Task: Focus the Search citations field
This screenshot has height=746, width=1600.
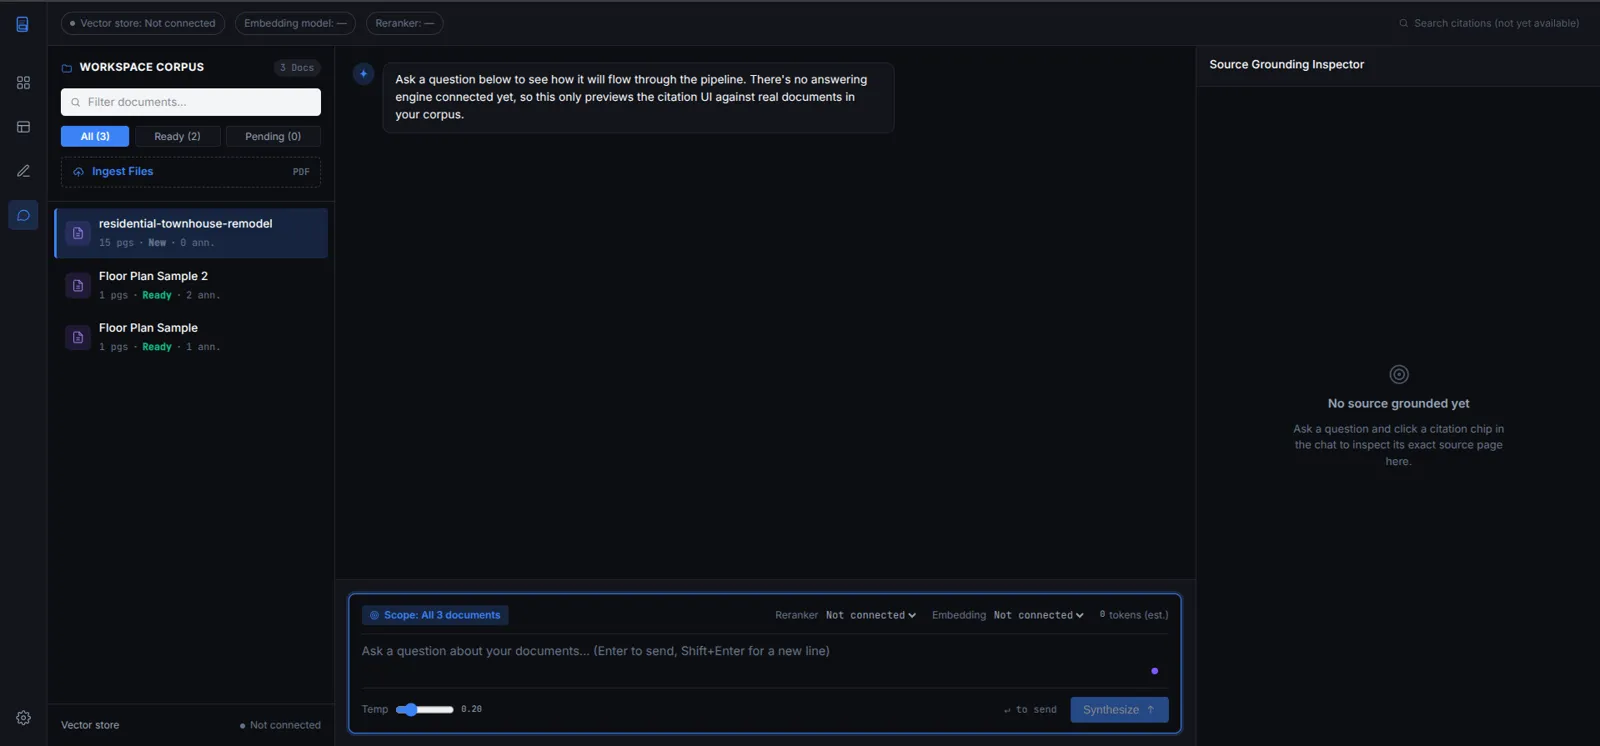Action: tap(1489, 23)
